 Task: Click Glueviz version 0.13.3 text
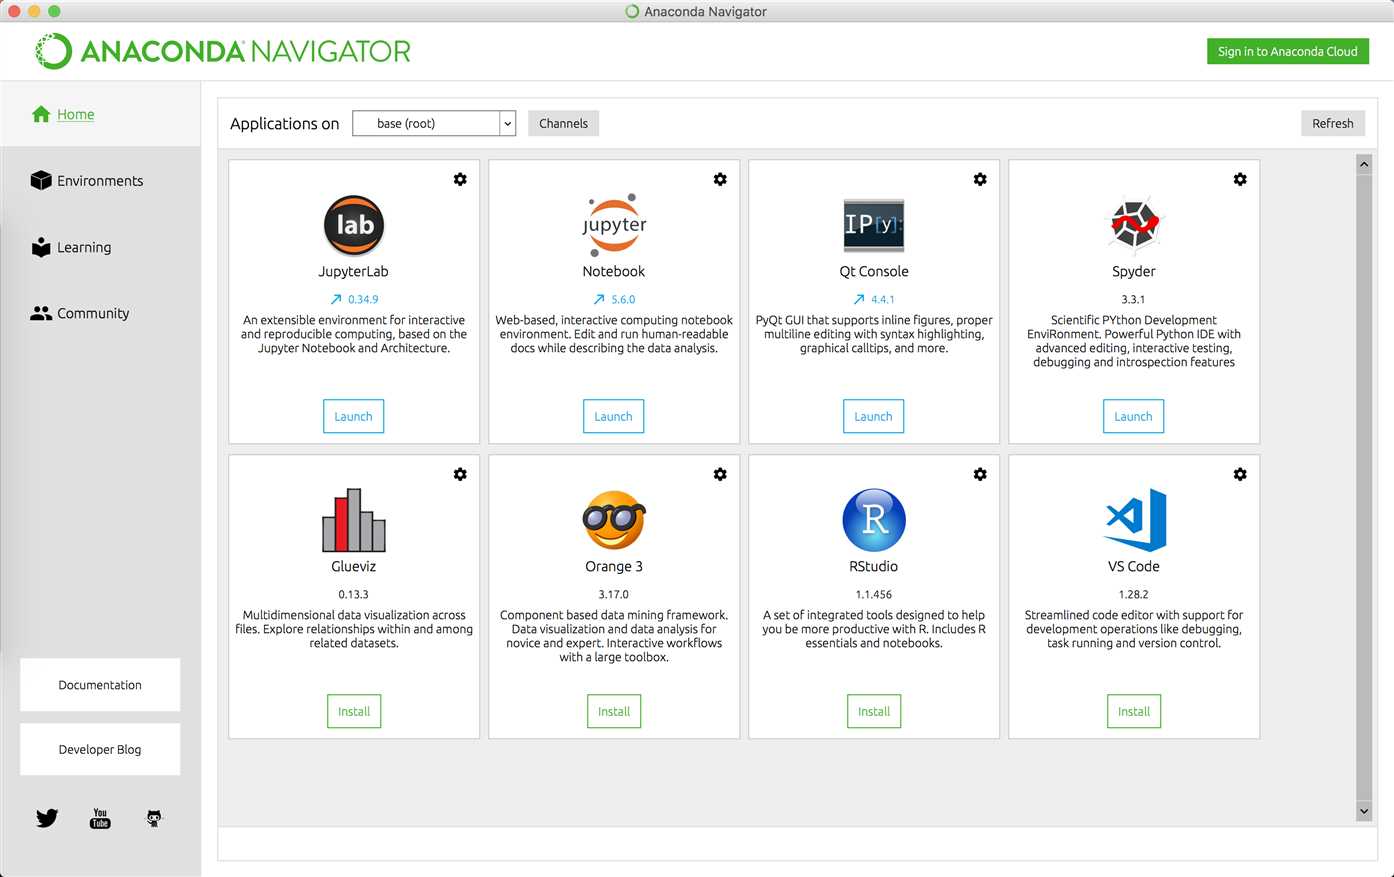click(353, 594)
